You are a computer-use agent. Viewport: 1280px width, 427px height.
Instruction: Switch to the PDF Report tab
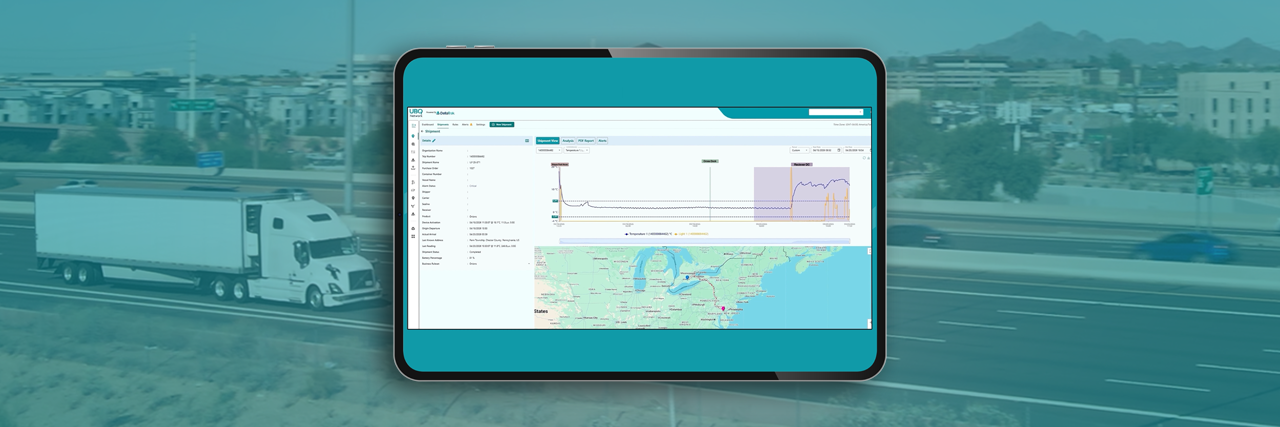click(586, 141)
